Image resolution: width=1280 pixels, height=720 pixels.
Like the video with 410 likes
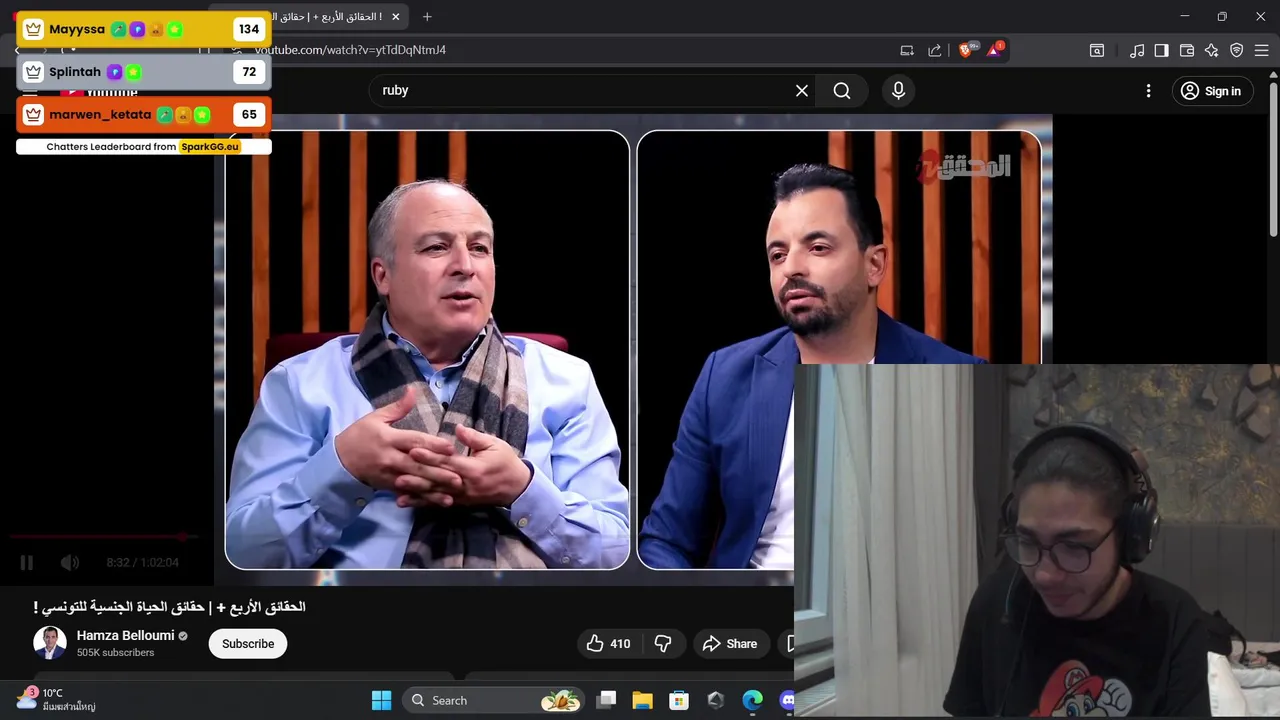coord(609,644)
